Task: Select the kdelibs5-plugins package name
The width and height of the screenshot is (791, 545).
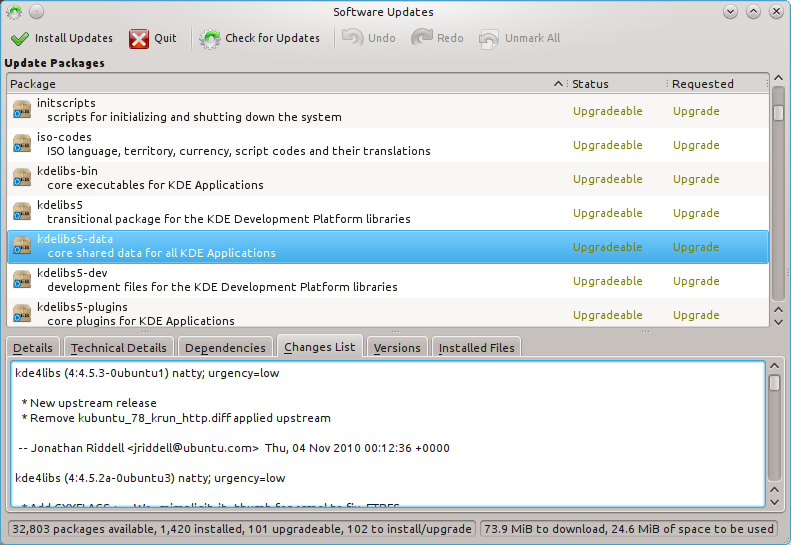Action: 82,307
